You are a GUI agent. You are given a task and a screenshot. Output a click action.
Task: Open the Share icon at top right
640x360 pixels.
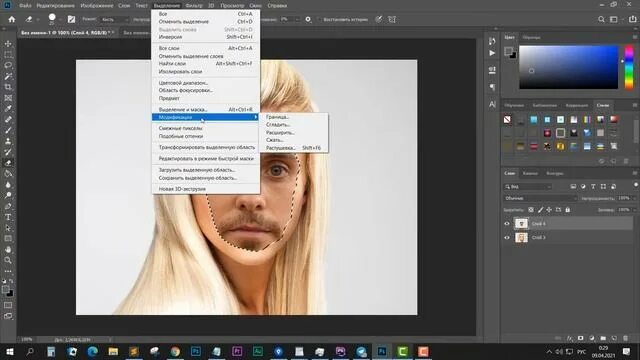point(632,19)
